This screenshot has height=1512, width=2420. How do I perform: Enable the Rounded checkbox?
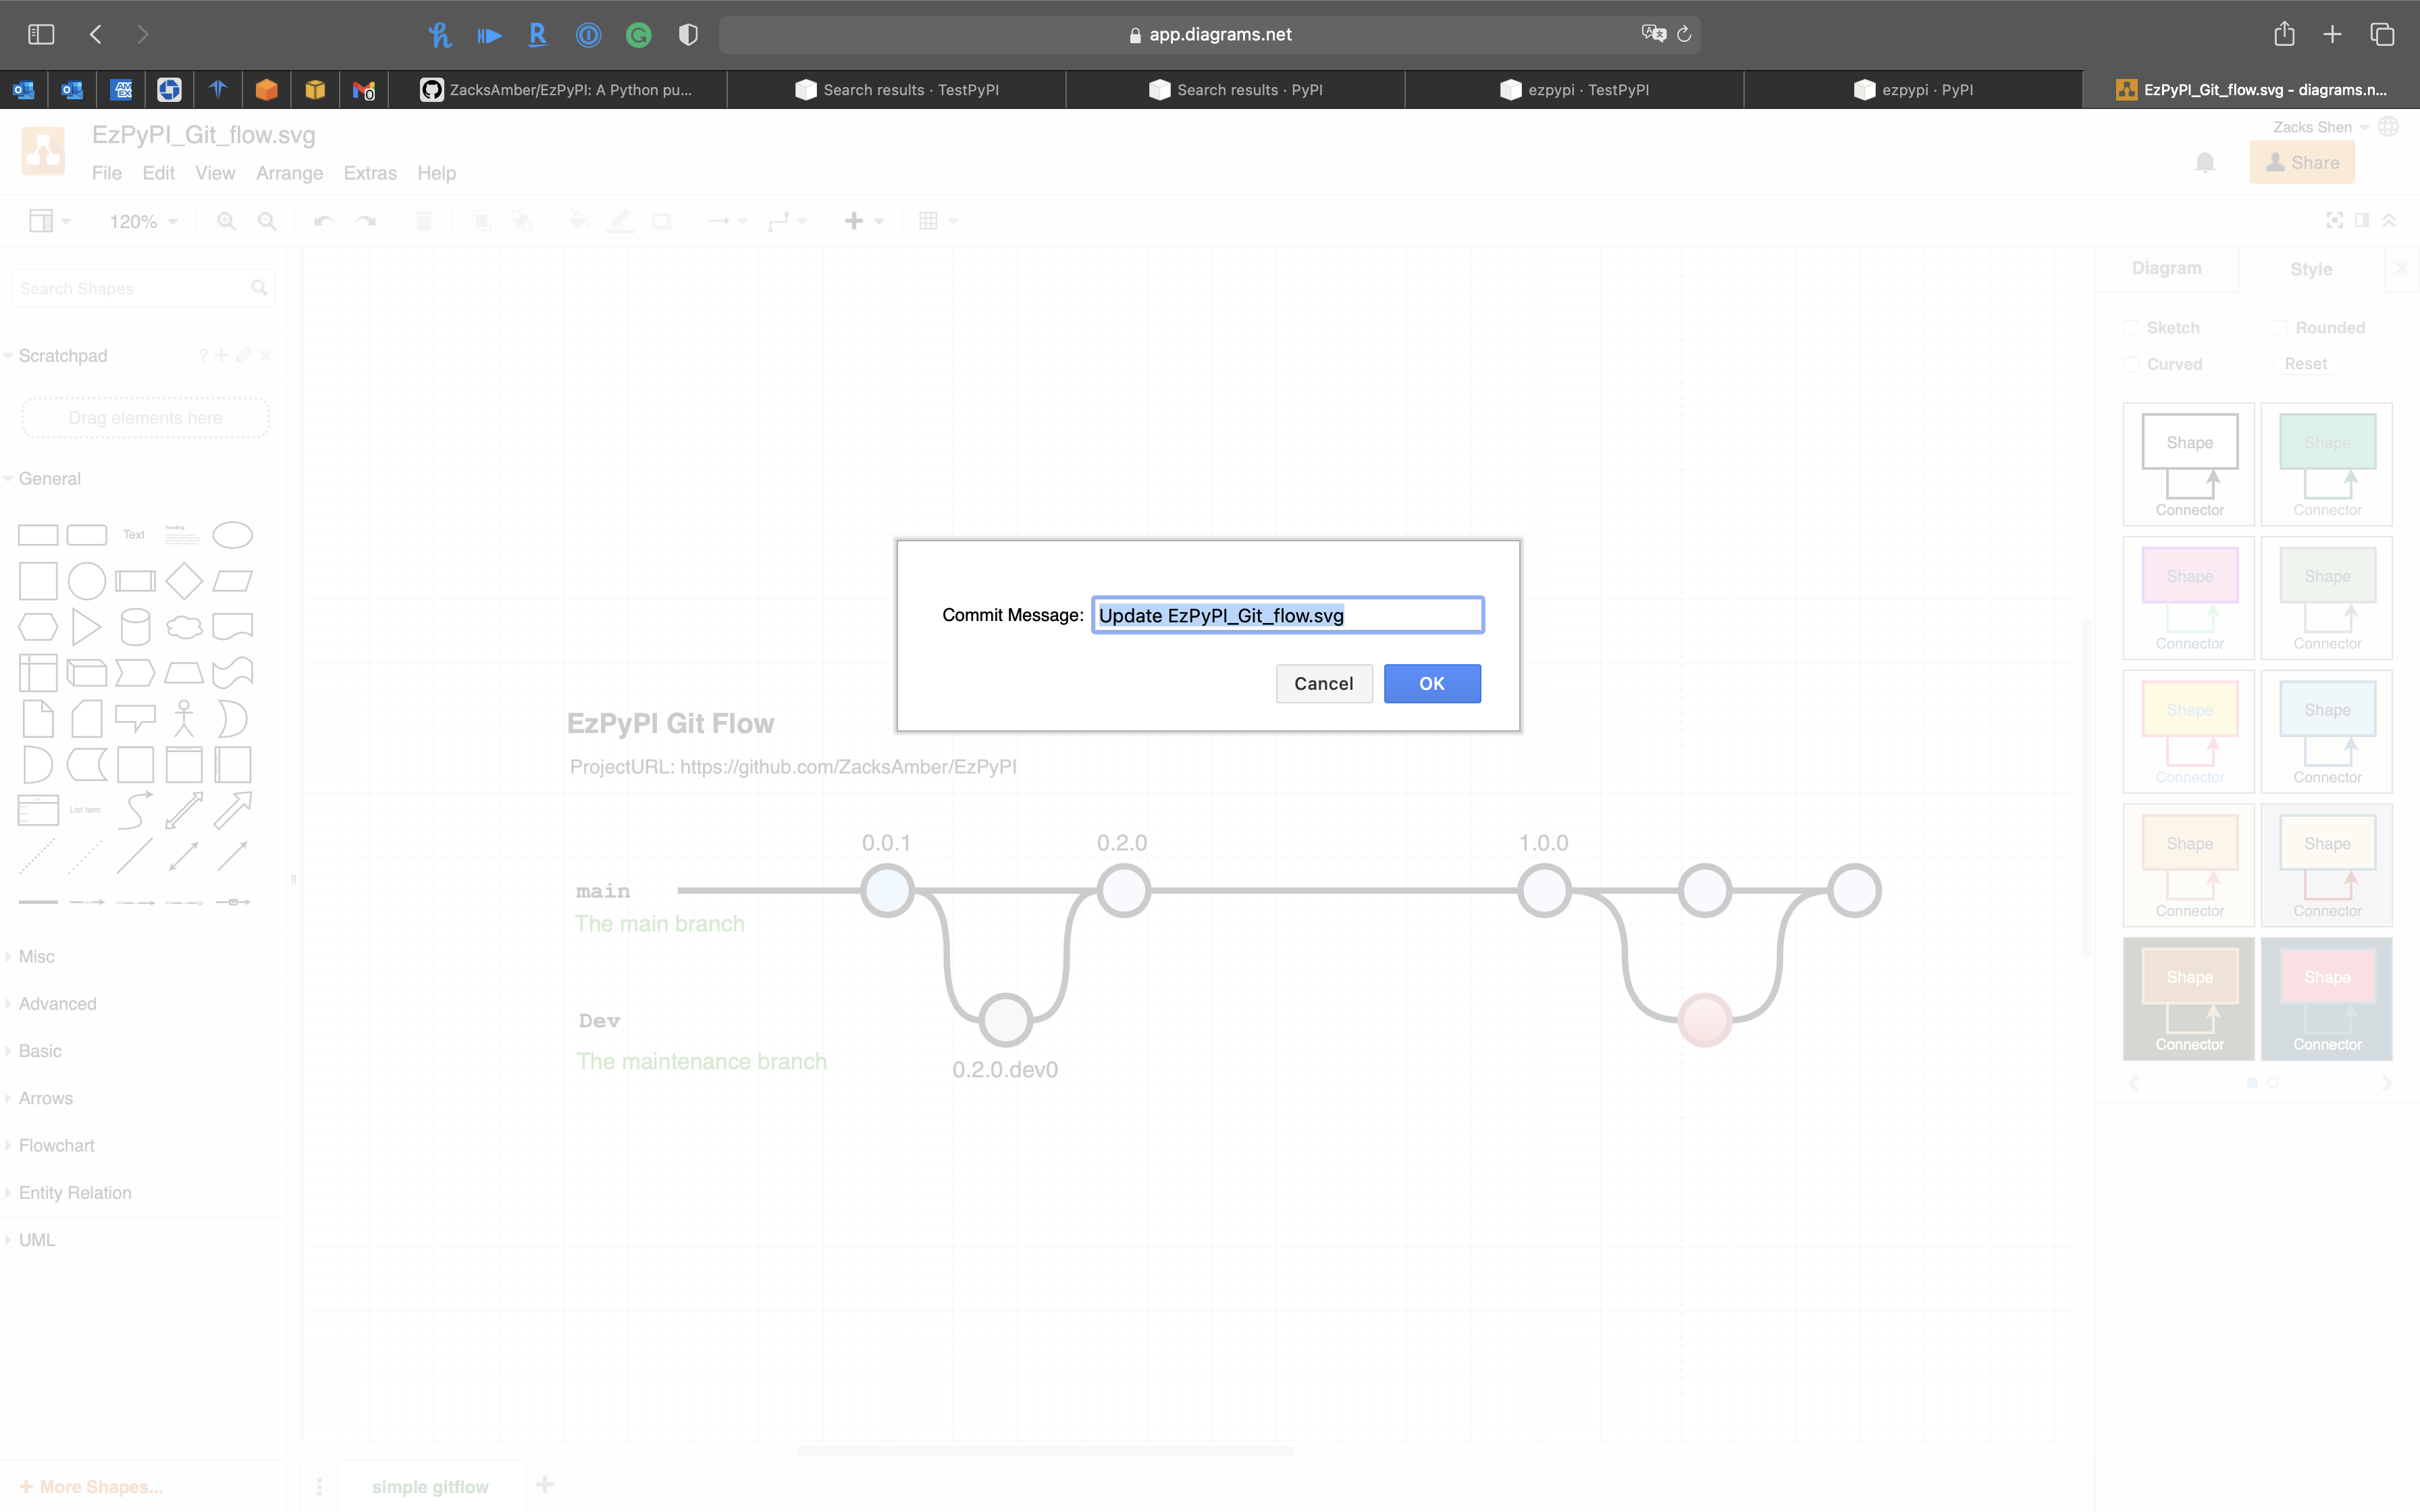coord(2279,328)
